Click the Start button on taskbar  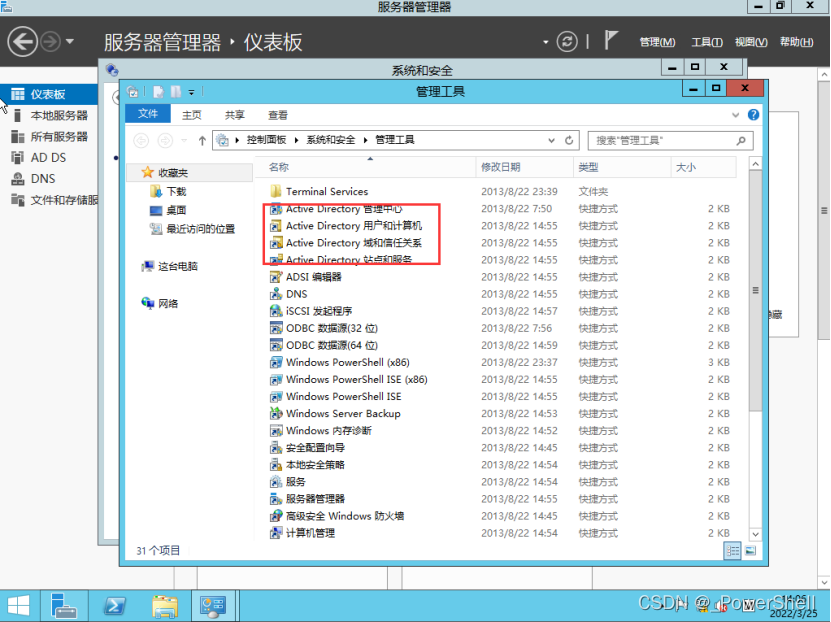coord(19,606)
